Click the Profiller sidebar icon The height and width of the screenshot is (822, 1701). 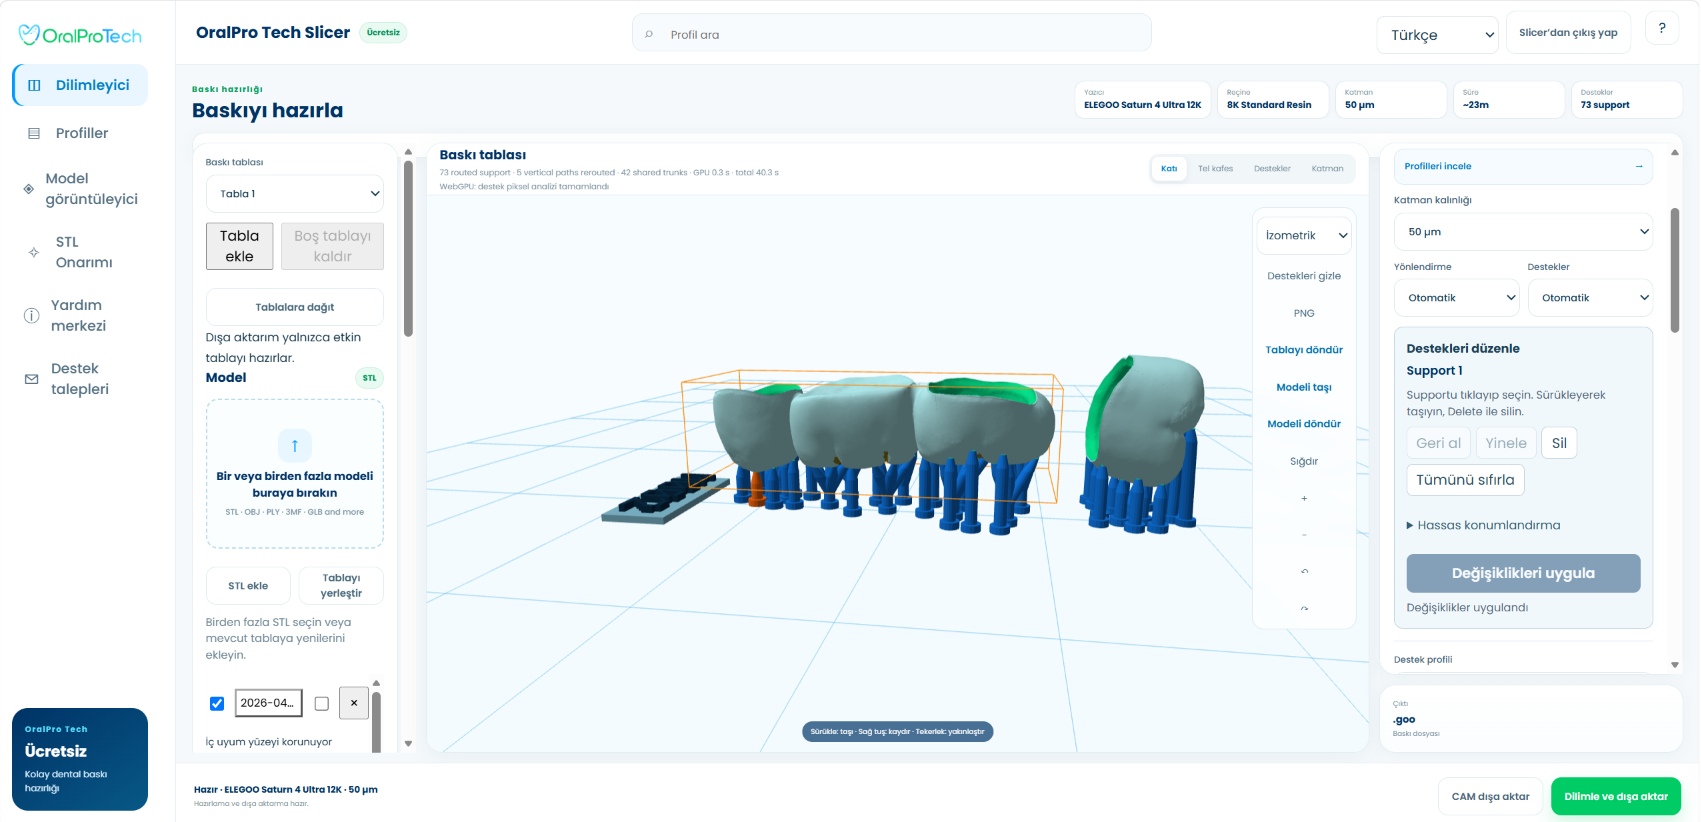pyautogui.click(x=34, y=133)
